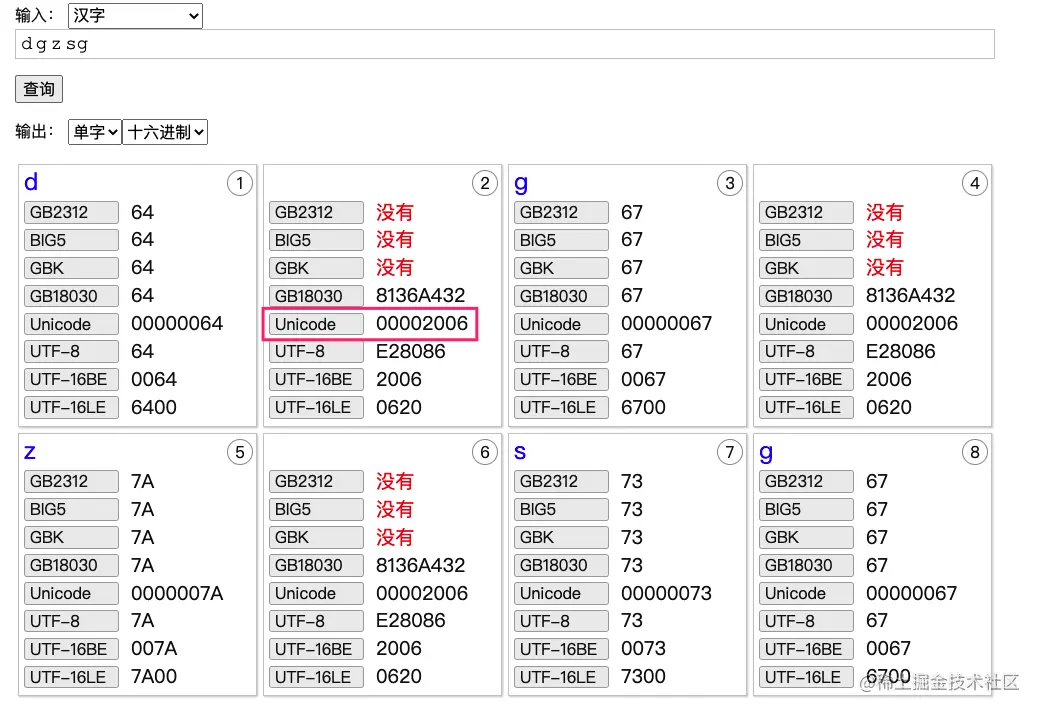Click the GB18030 button in card 2
The image size is (1040, 713).
coord(316,296)
